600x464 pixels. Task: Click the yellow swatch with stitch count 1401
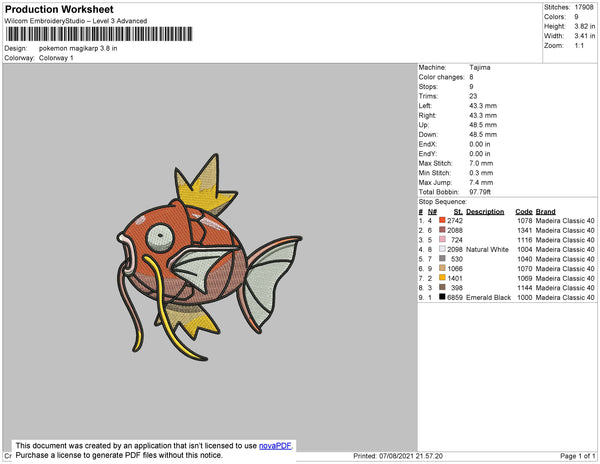click(442, 277)
